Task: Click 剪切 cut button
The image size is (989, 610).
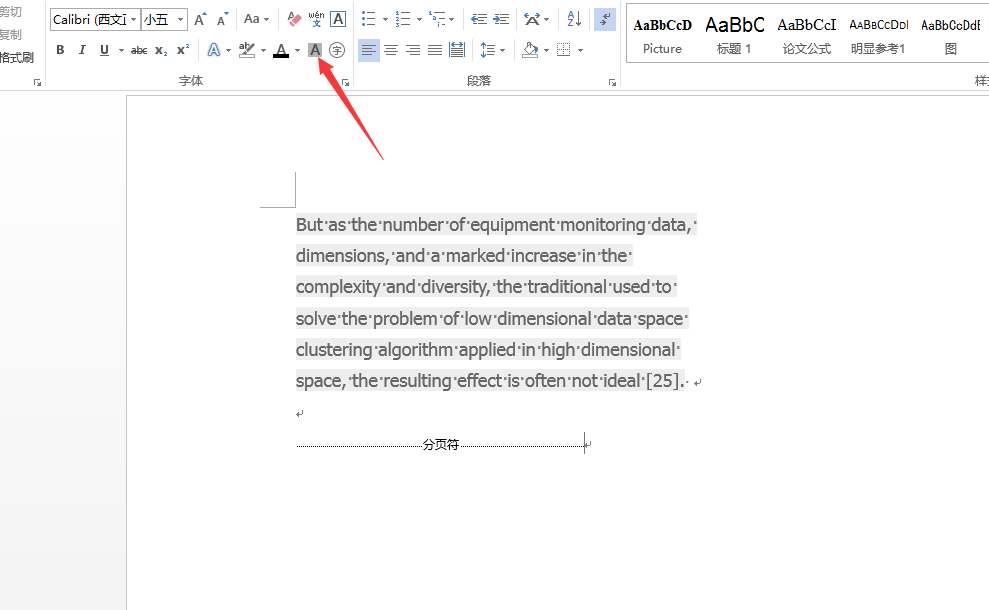Action: (x=11, y=11)
